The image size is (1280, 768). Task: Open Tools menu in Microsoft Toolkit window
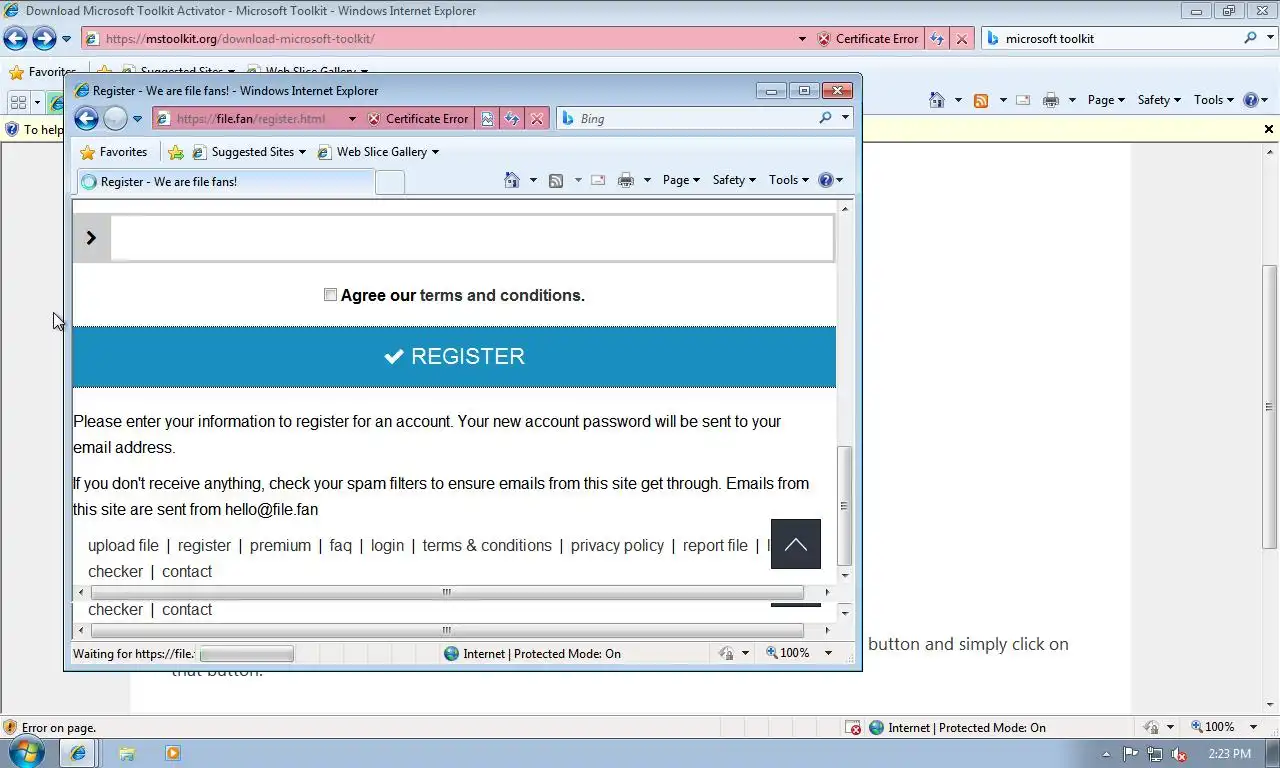(x=1214, y=100)
